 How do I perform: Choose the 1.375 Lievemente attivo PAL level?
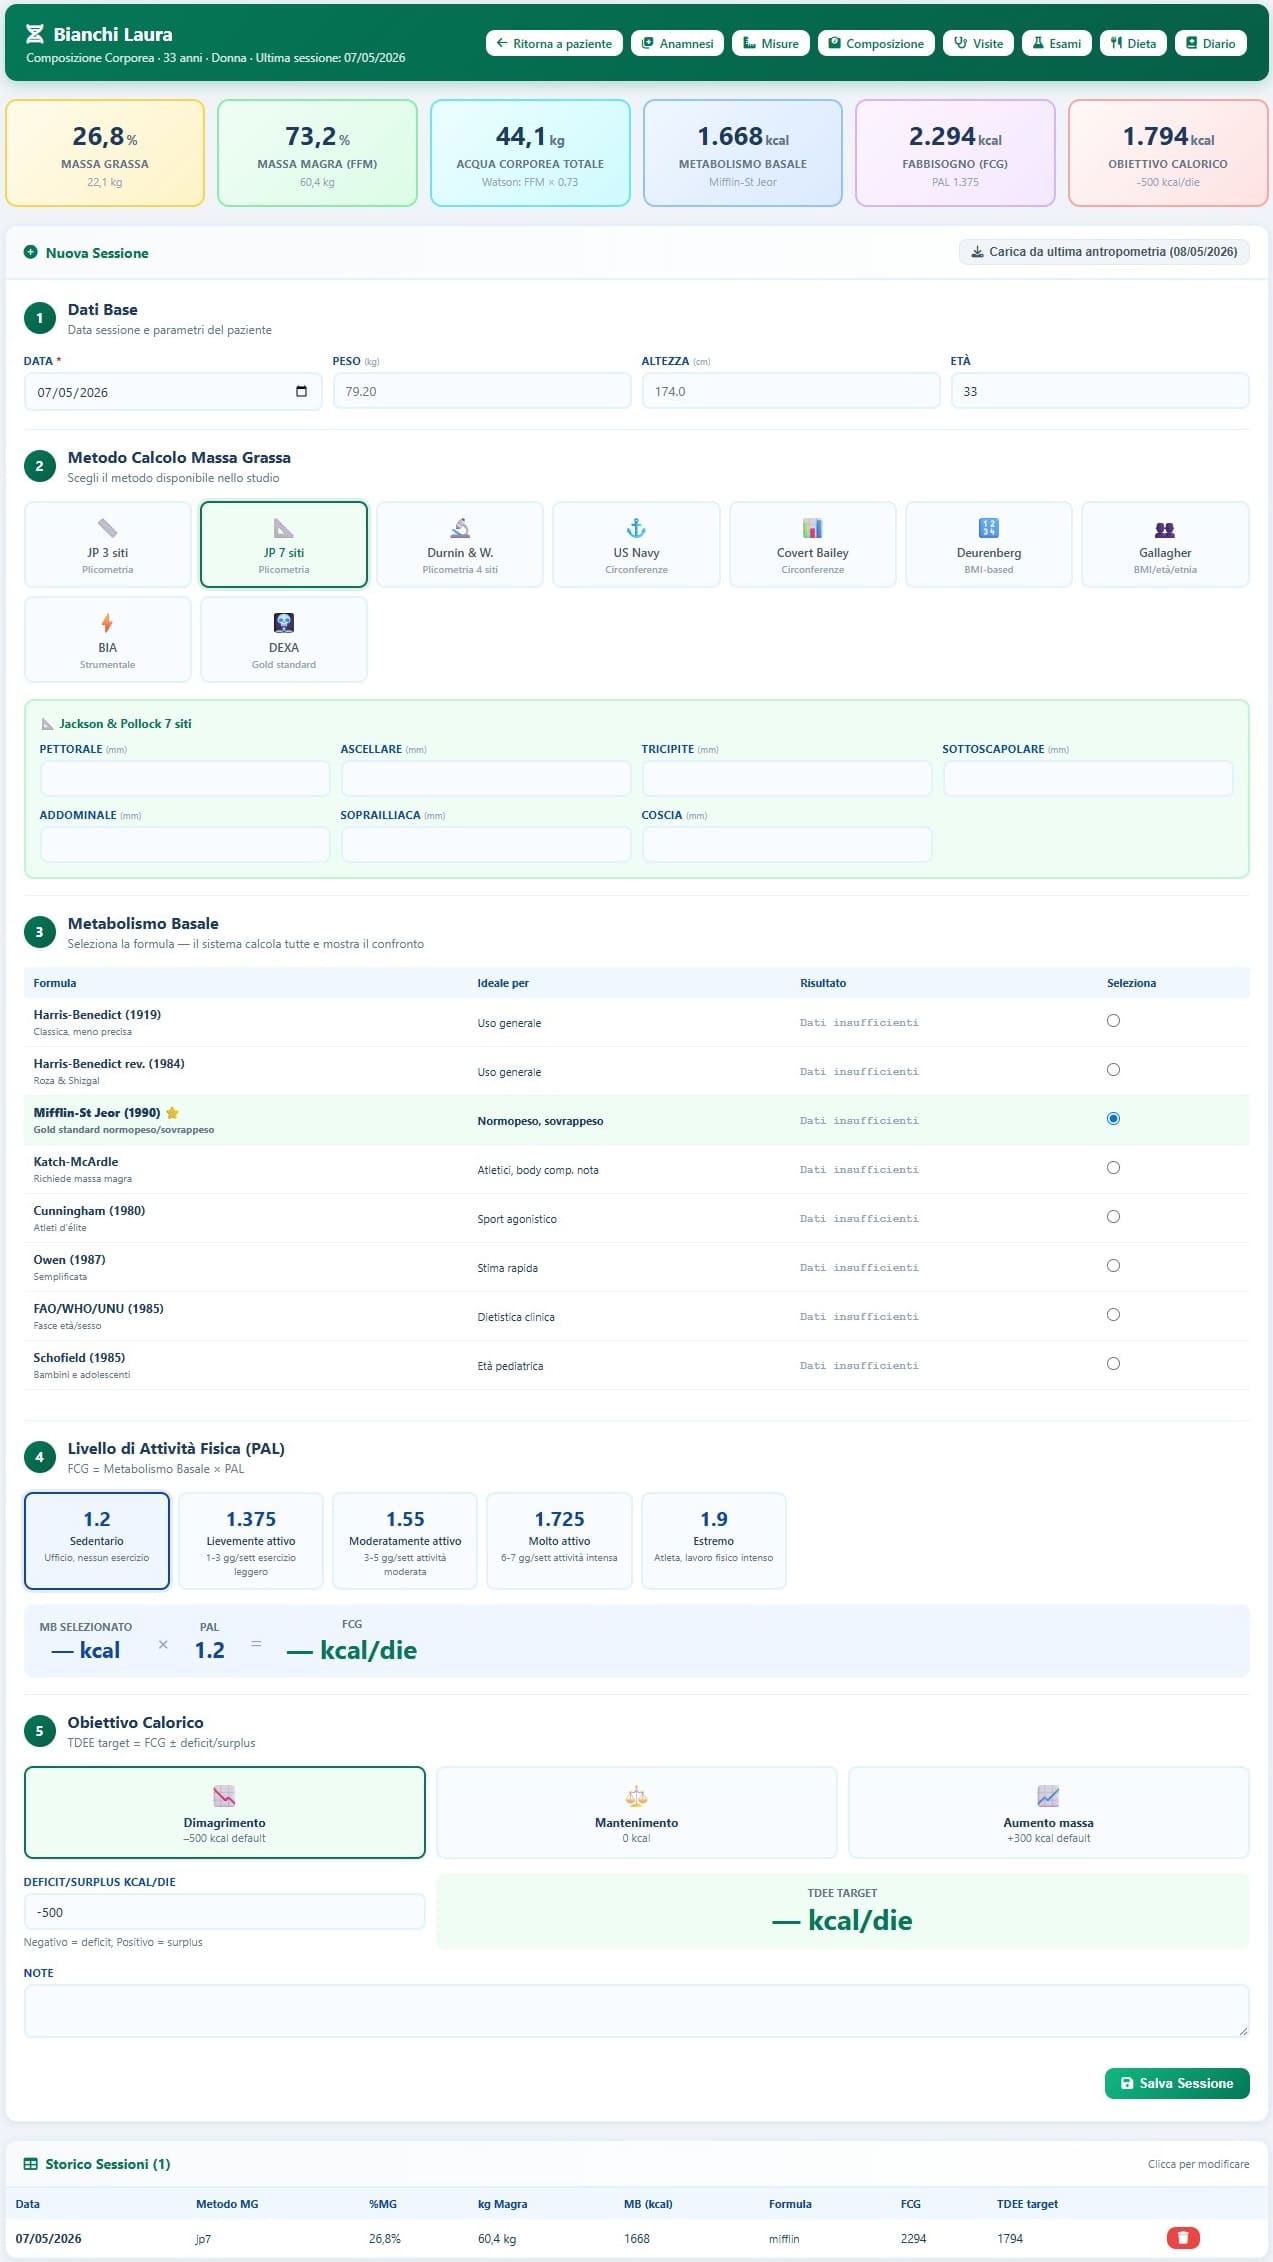[251, 1541]
